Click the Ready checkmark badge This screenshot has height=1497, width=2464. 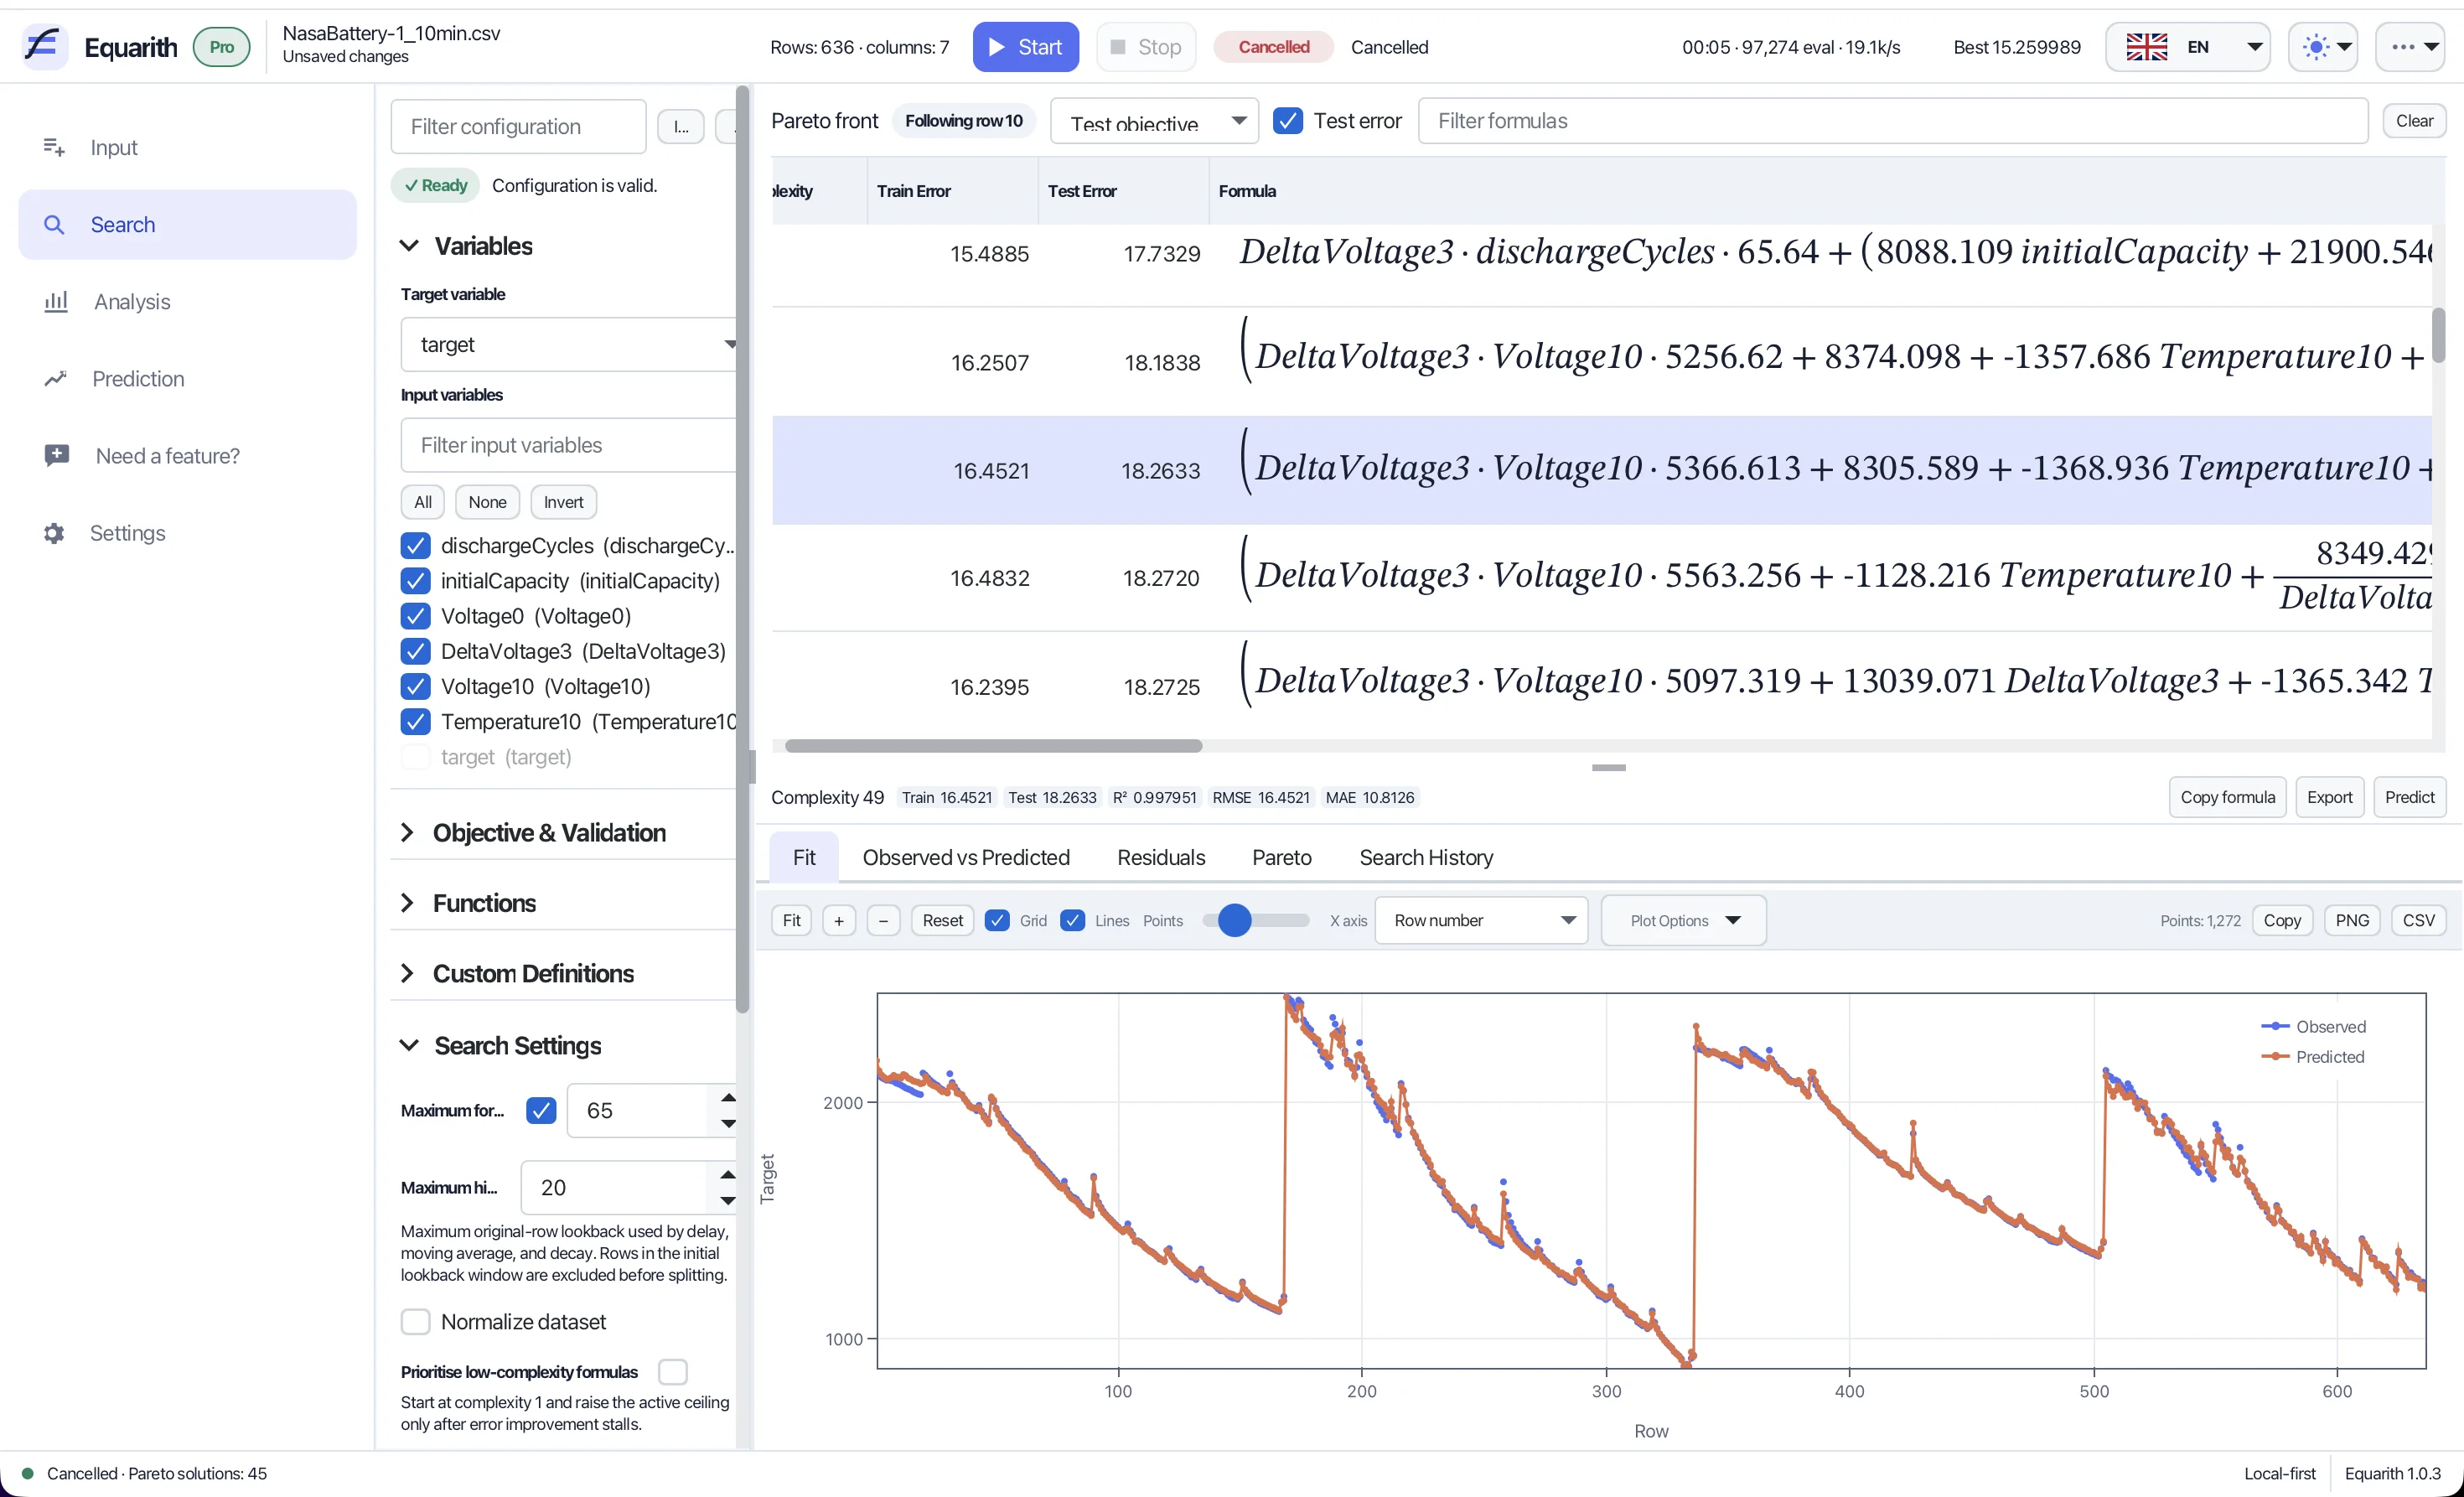click(436, 185)
